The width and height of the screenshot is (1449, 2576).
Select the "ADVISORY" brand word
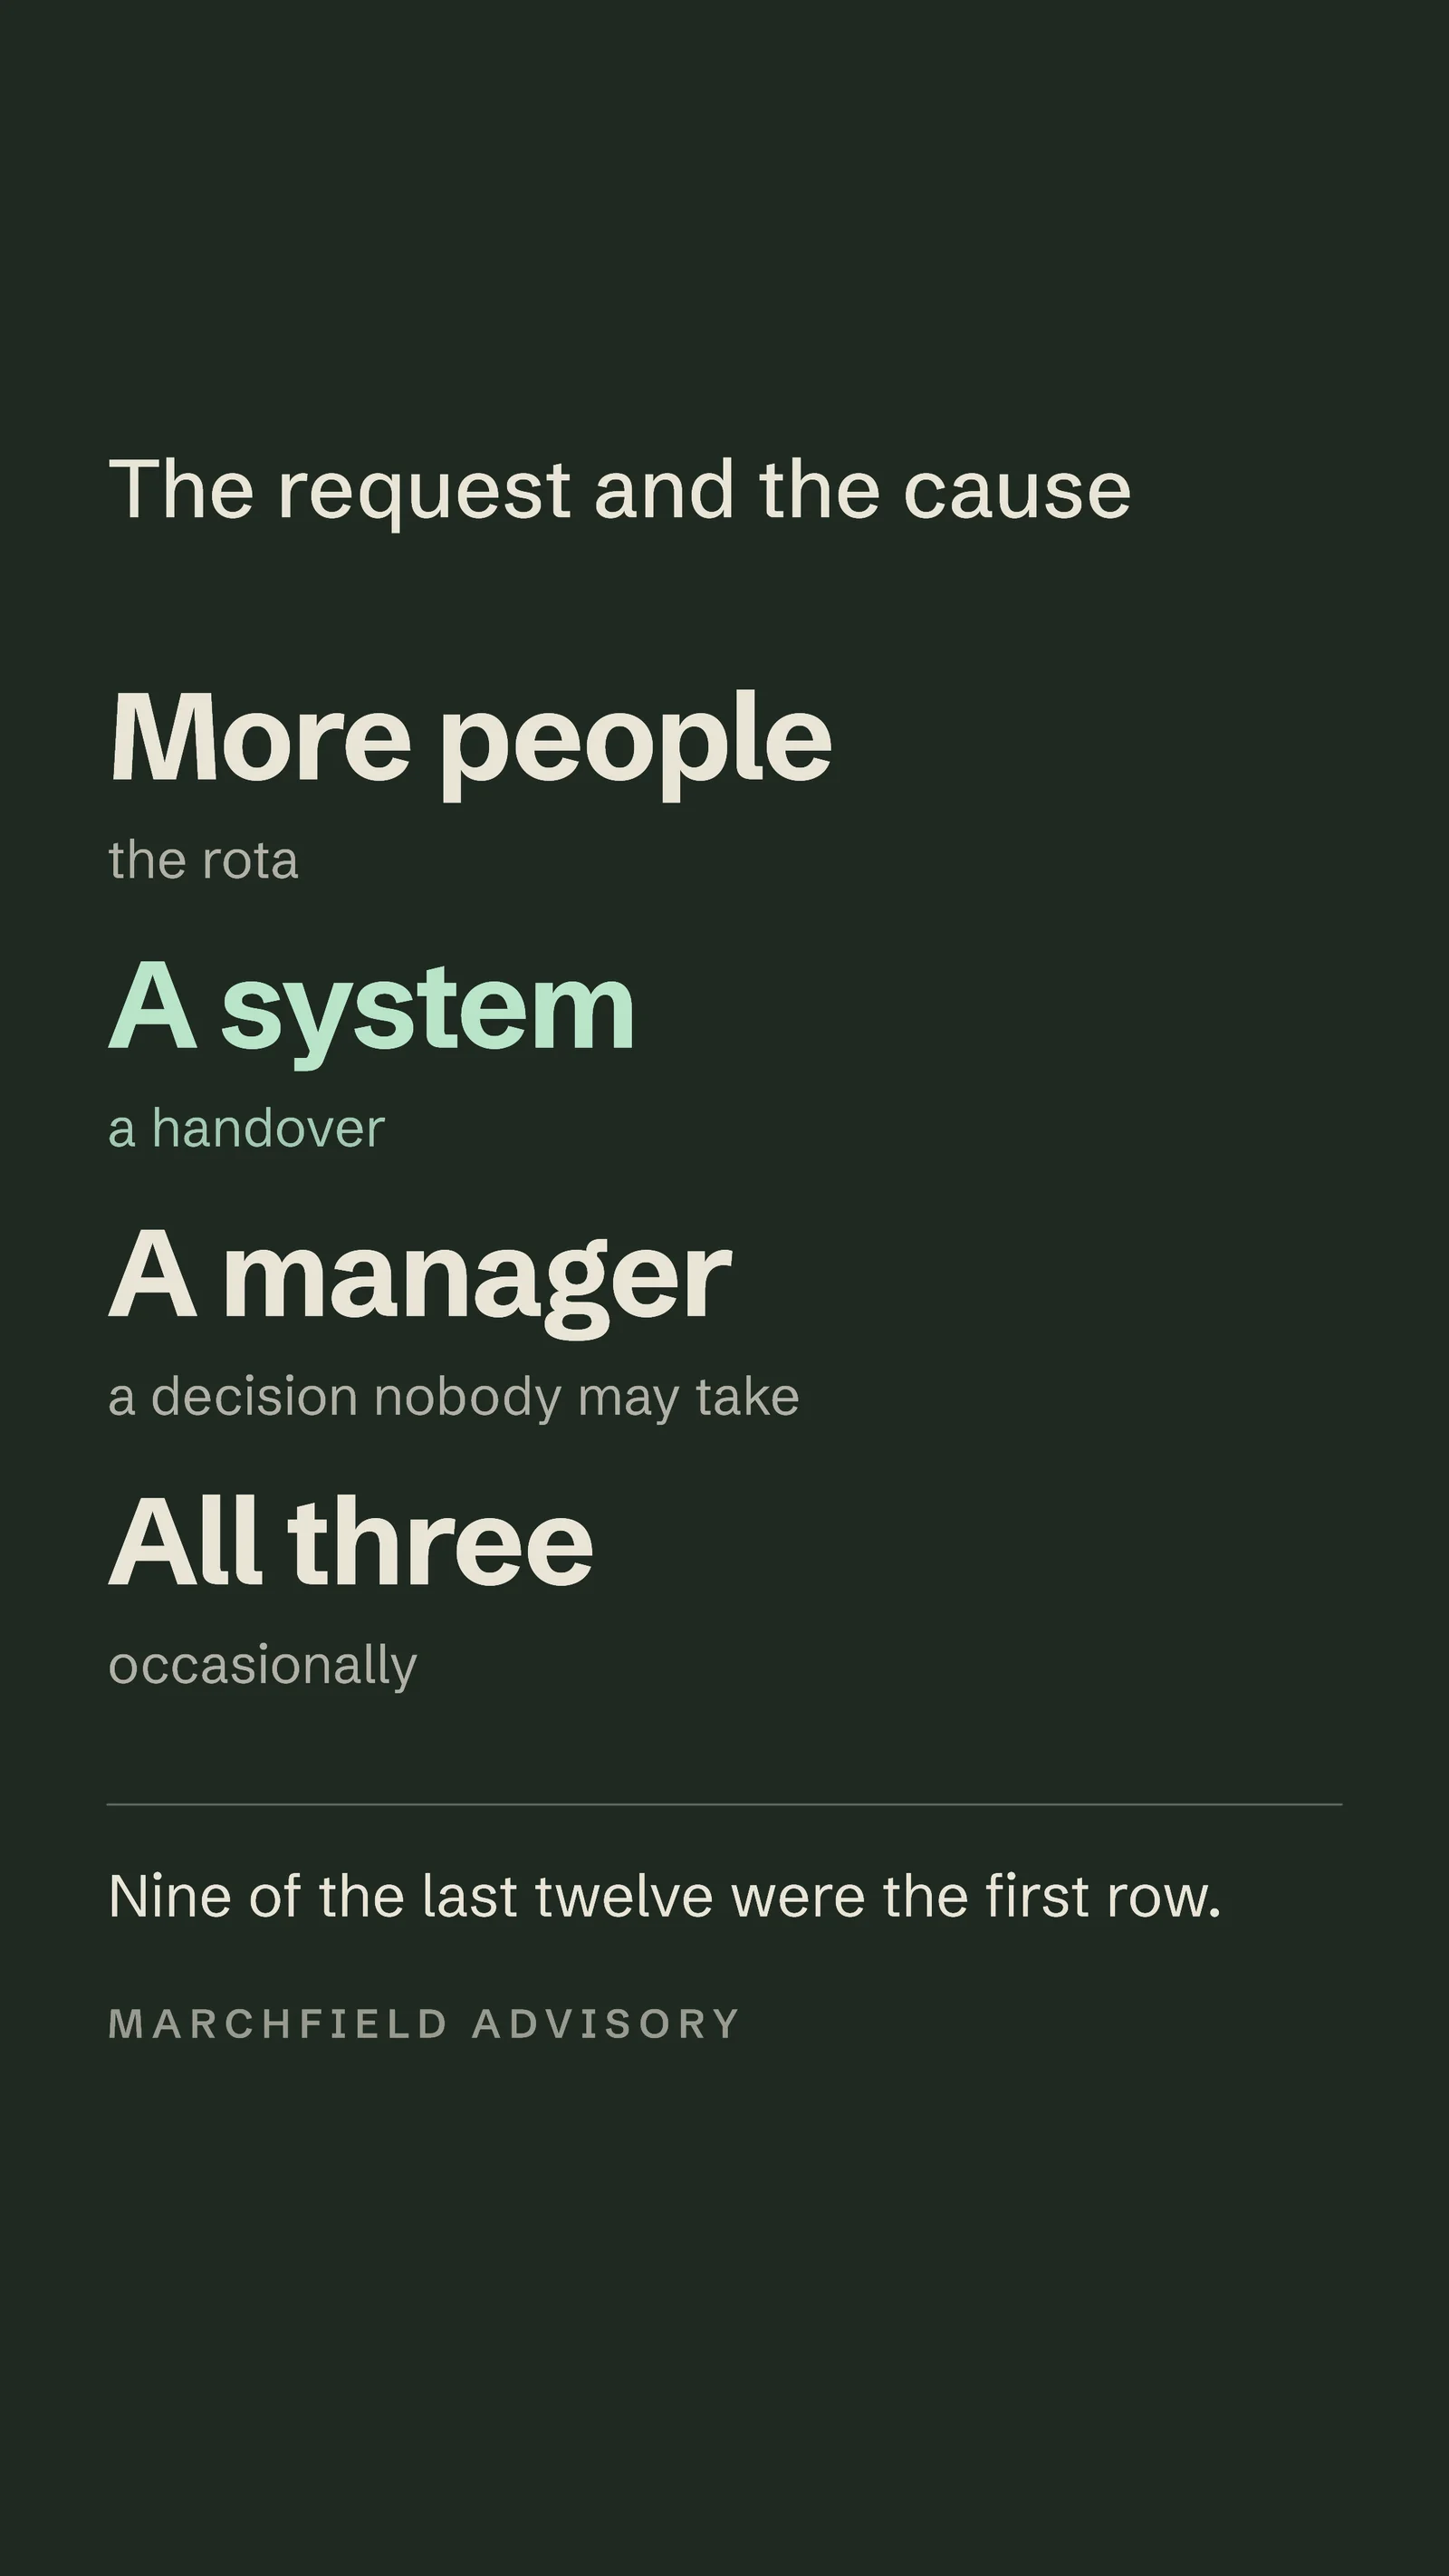pyautogui.click(x=606, y=2023)
